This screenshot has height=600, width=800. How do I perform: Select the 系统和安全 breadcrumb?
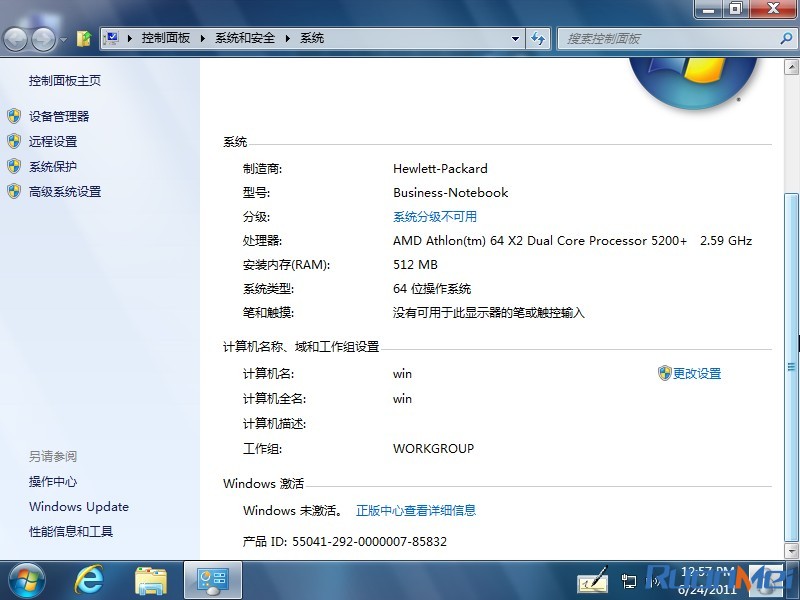(245, 38)
